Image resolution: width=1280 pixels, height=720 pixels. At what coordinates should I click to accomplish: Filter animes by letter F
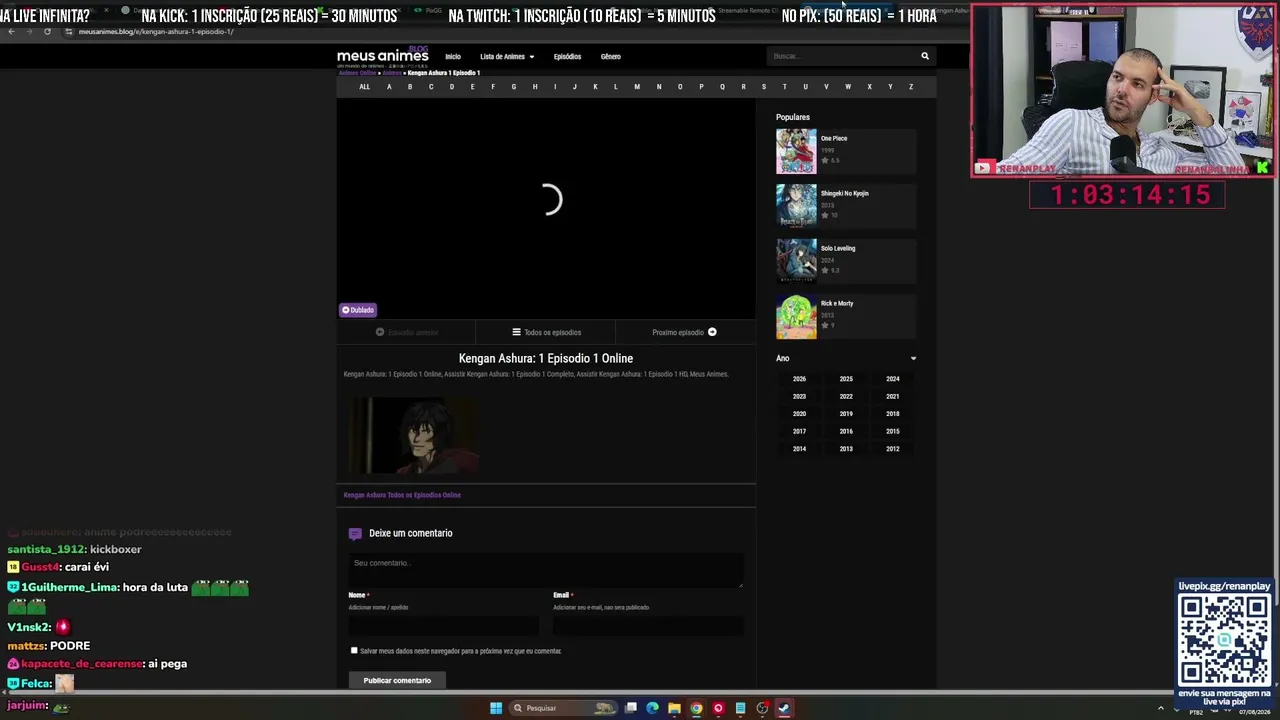tap(493, 87)
